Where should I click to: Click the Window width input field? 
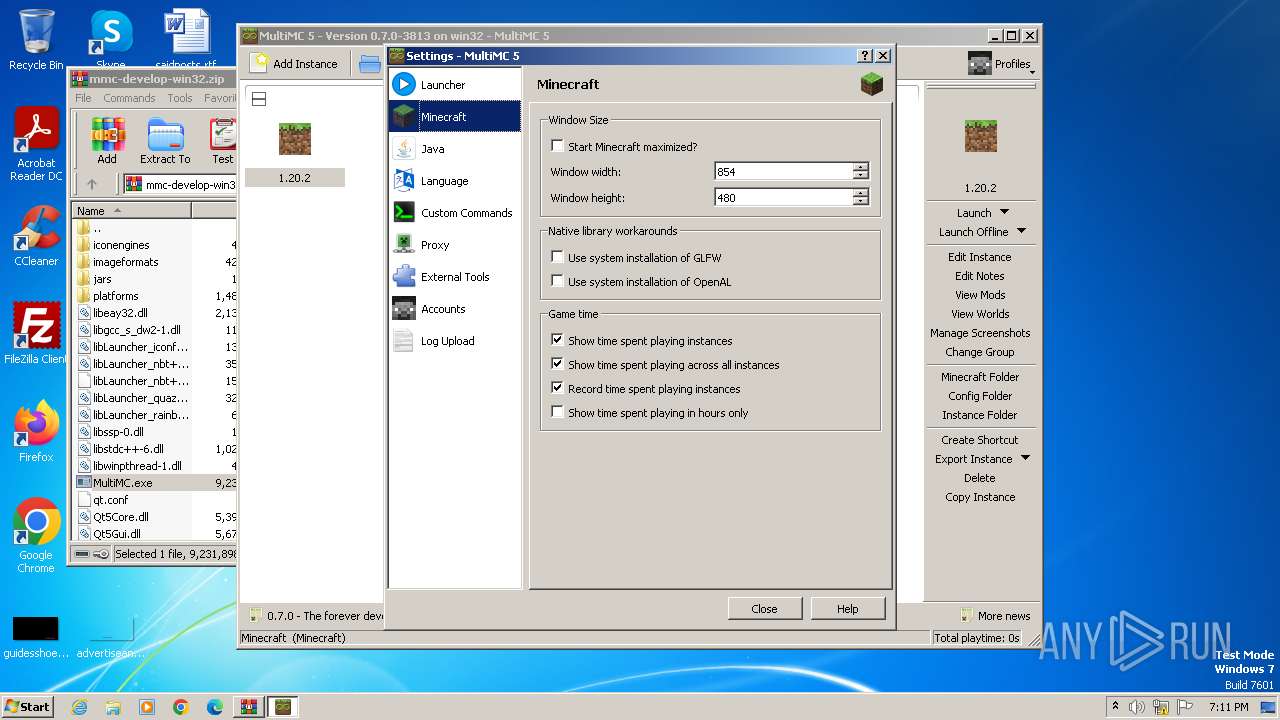point(783,171)
